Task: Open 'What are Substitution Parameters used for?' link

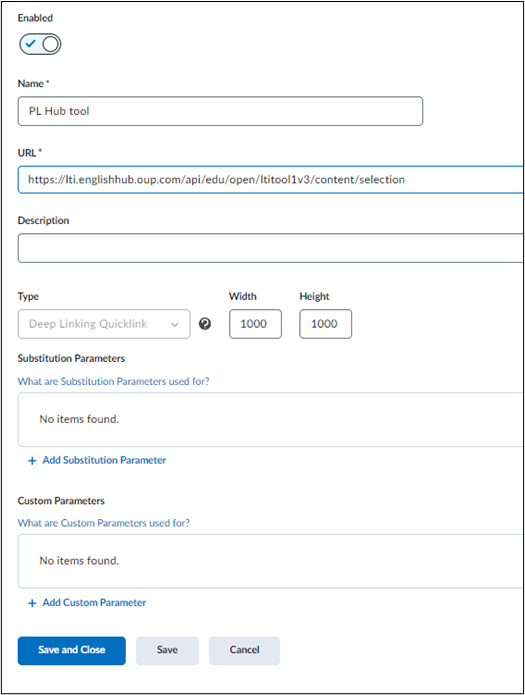Action: (x=114, y=382)
